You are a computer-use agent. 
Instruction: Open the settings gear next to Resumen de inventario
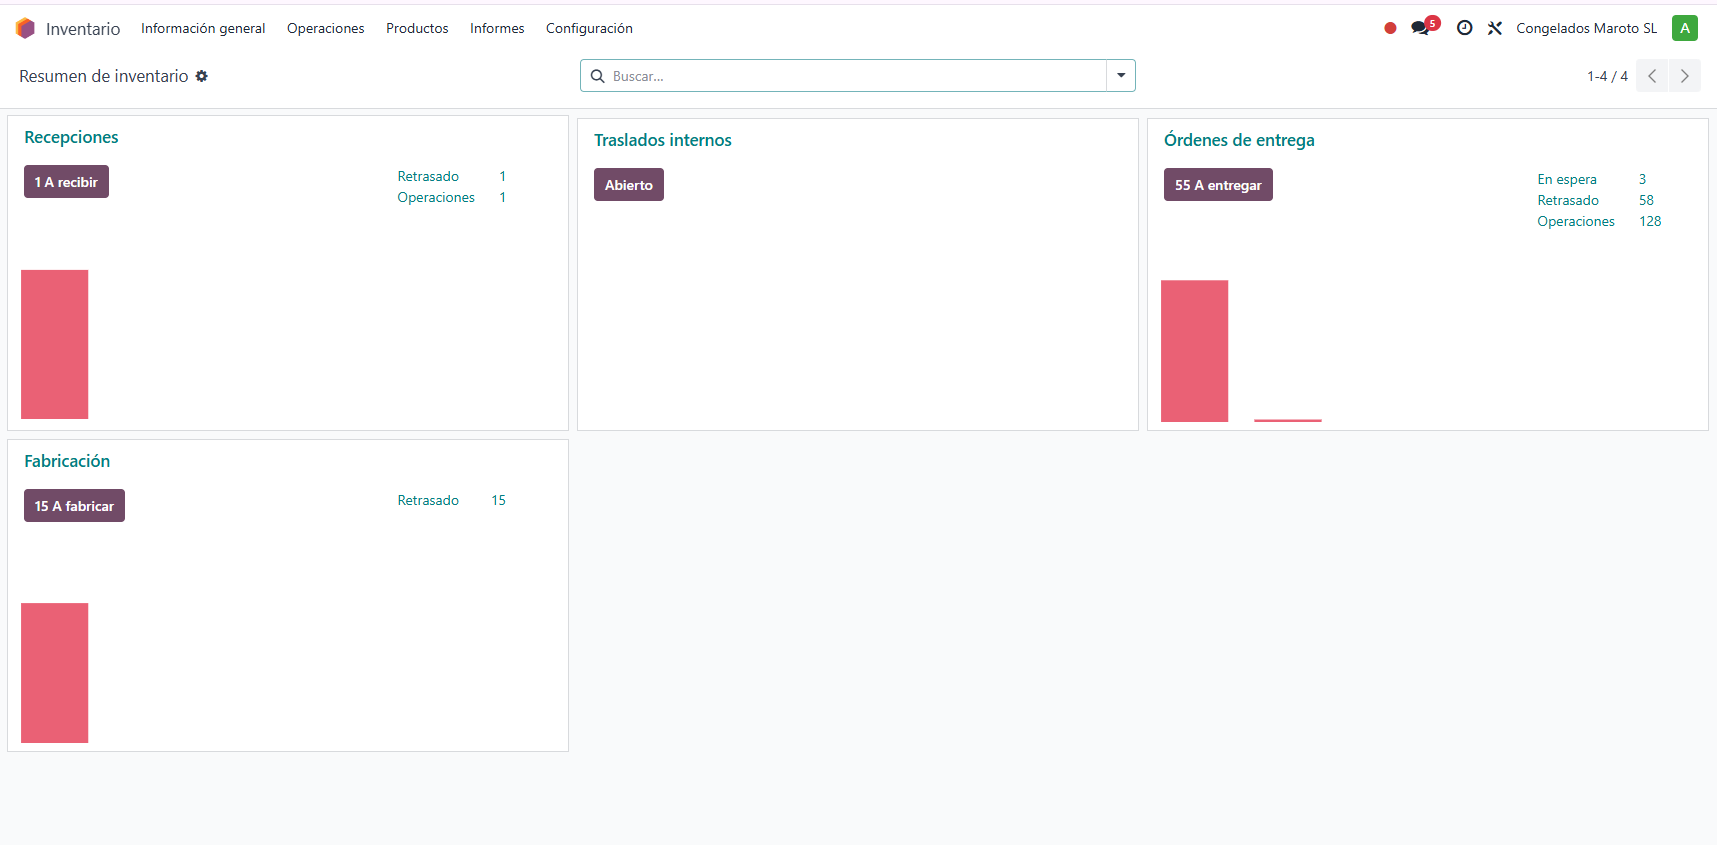[x=201, y=76]
